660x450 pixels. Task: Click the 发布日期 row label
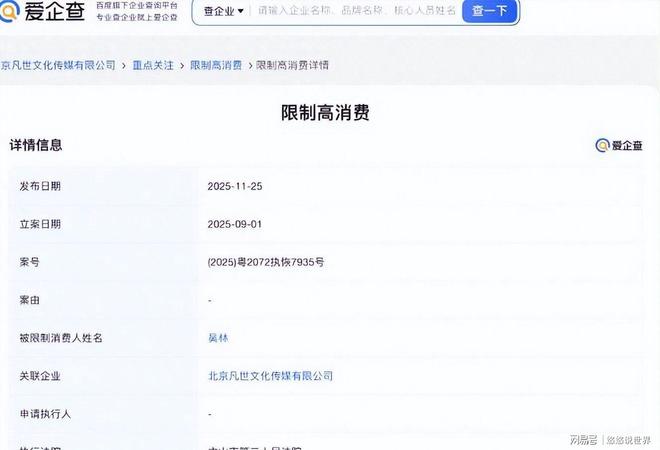[x=40, y=186]
